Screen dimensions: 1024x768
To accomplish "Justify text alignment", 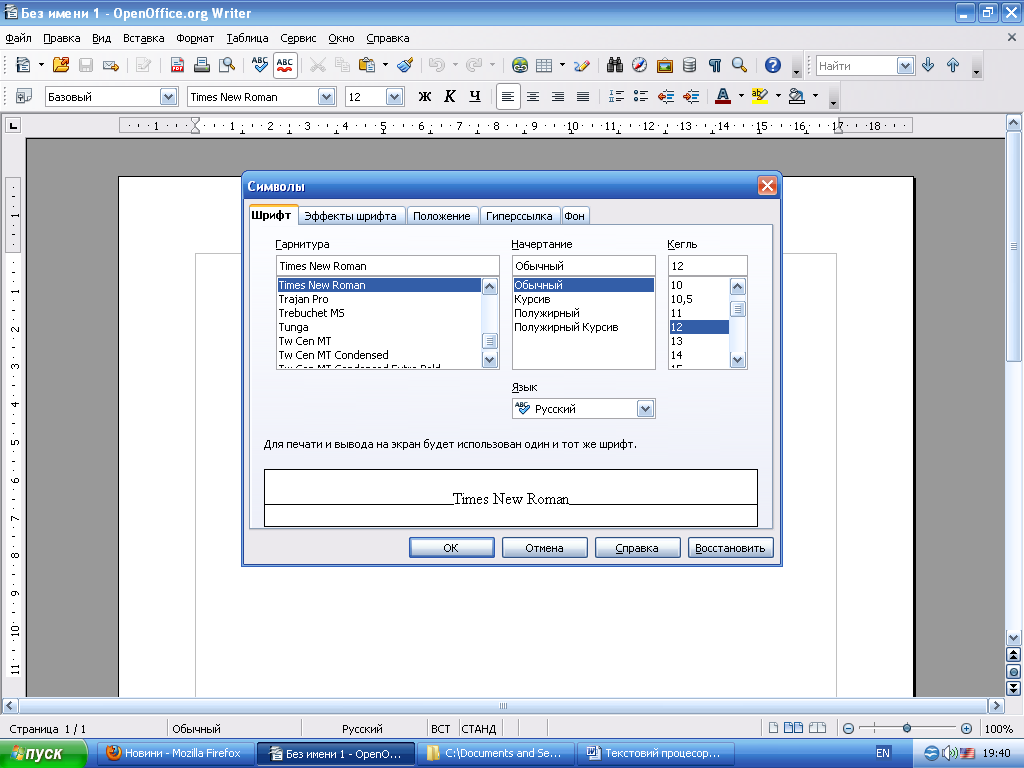I will pos(583,97).
